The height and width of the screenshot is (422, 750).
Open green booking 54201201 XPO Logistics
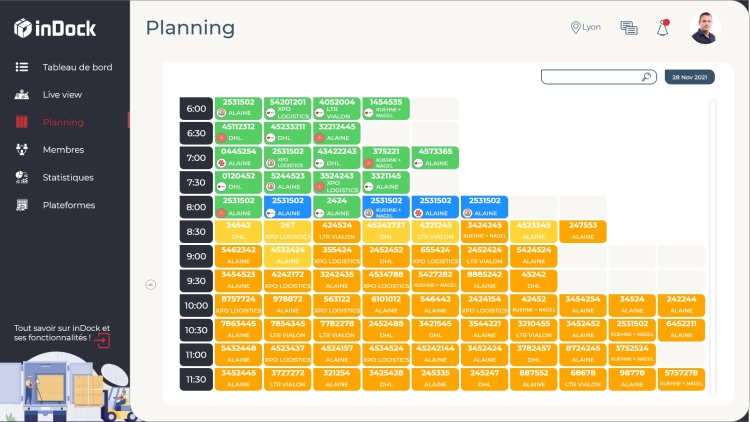tap(288, 108)
